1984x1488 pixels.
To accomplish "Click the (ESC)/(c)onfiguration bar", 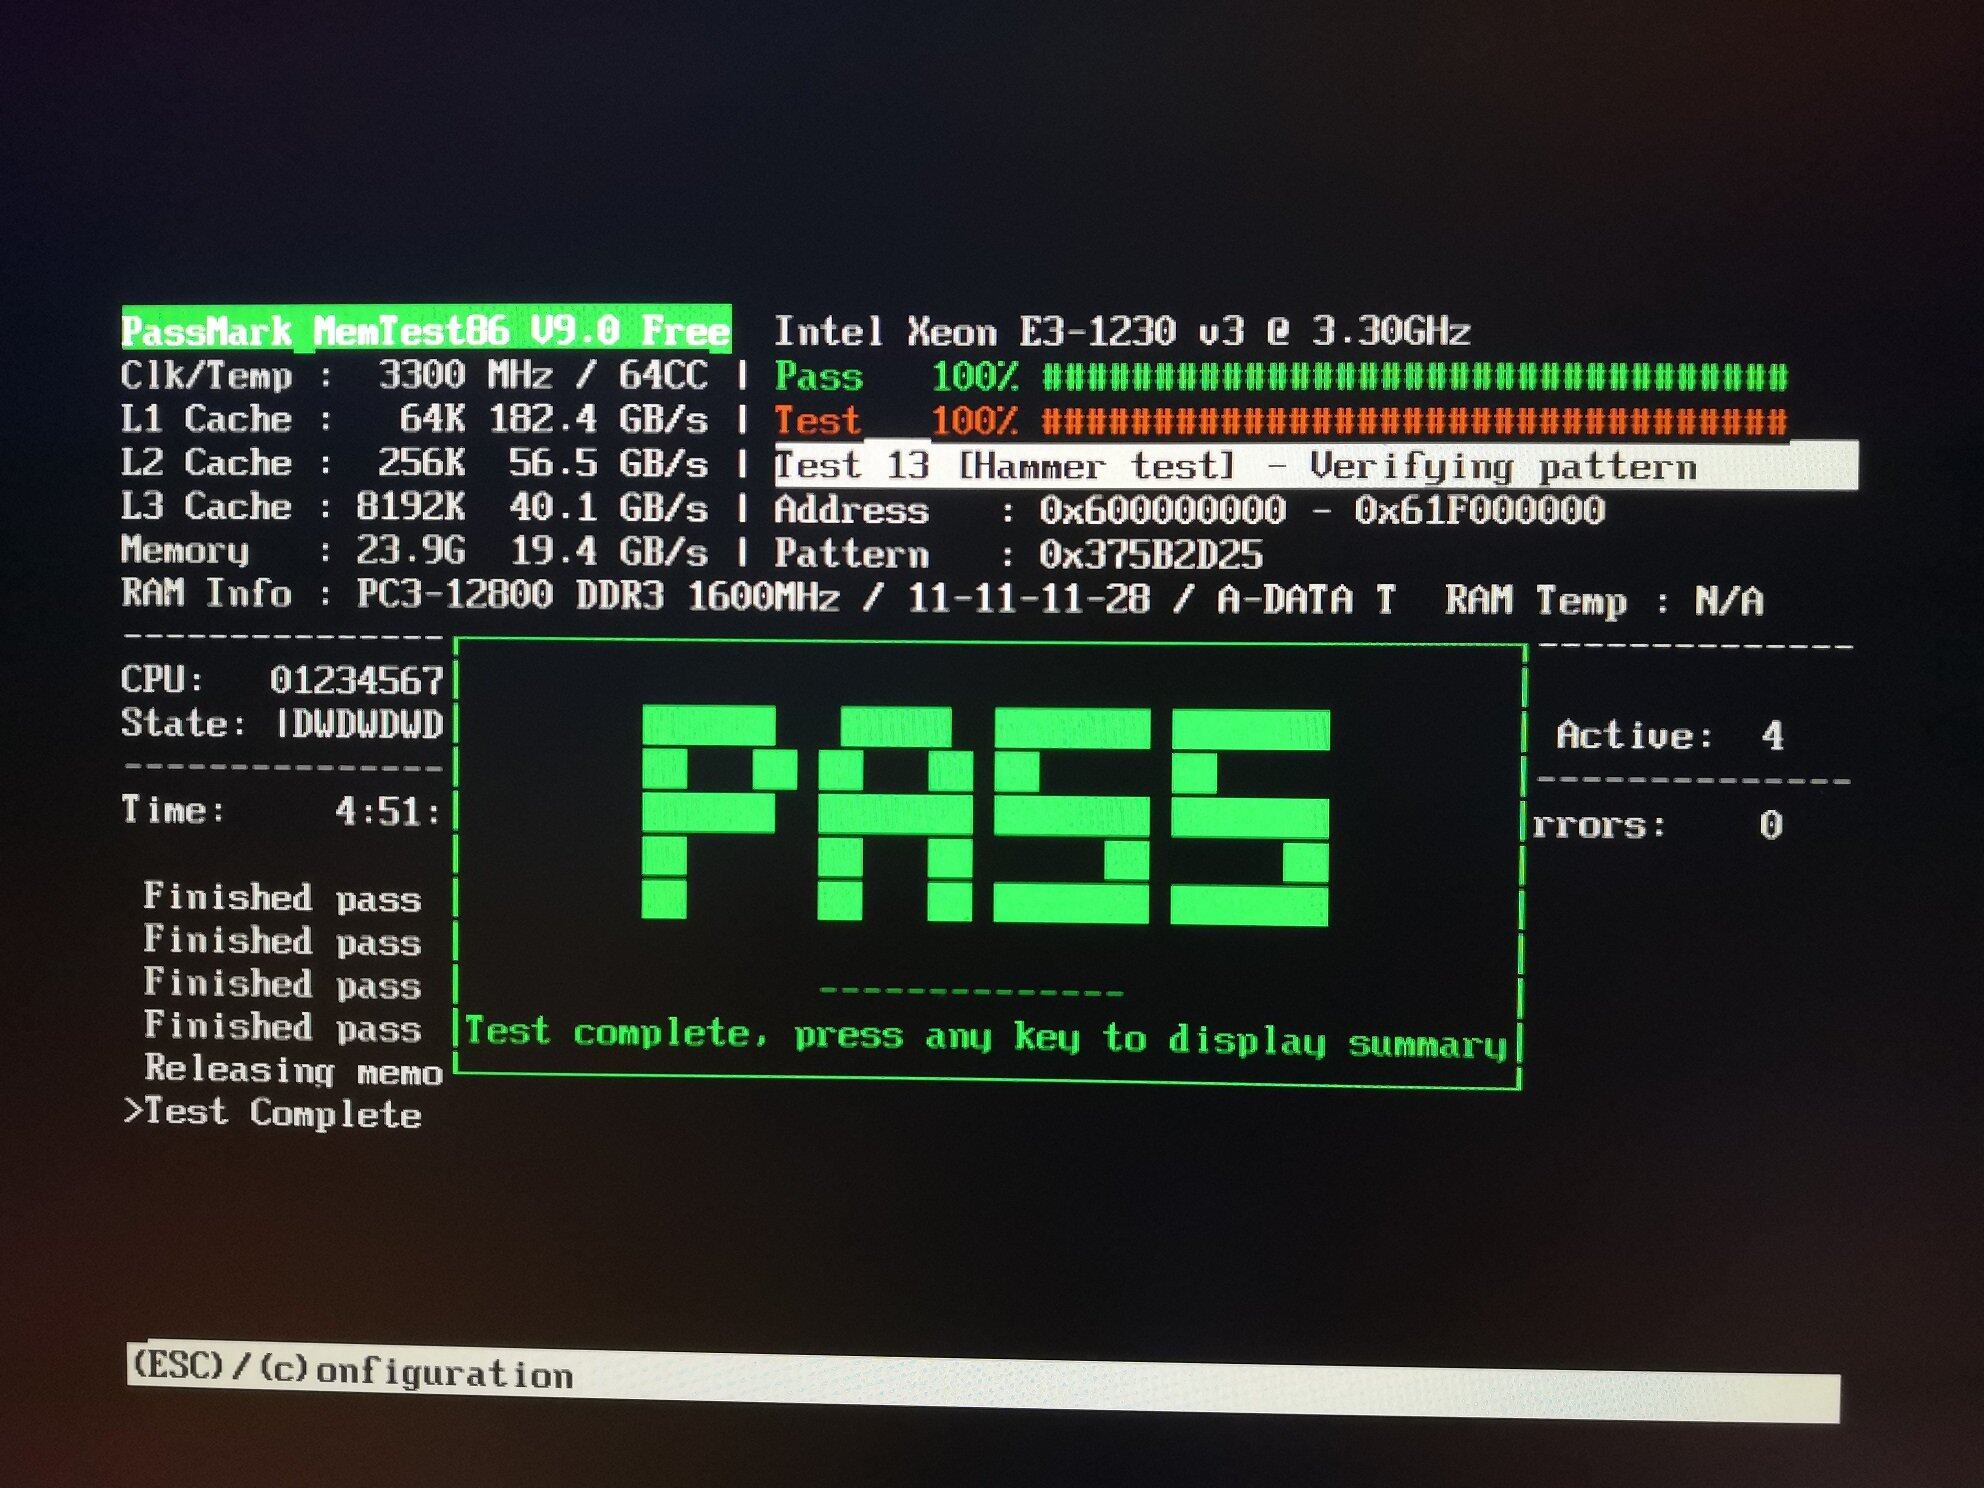I will 982,1381.
